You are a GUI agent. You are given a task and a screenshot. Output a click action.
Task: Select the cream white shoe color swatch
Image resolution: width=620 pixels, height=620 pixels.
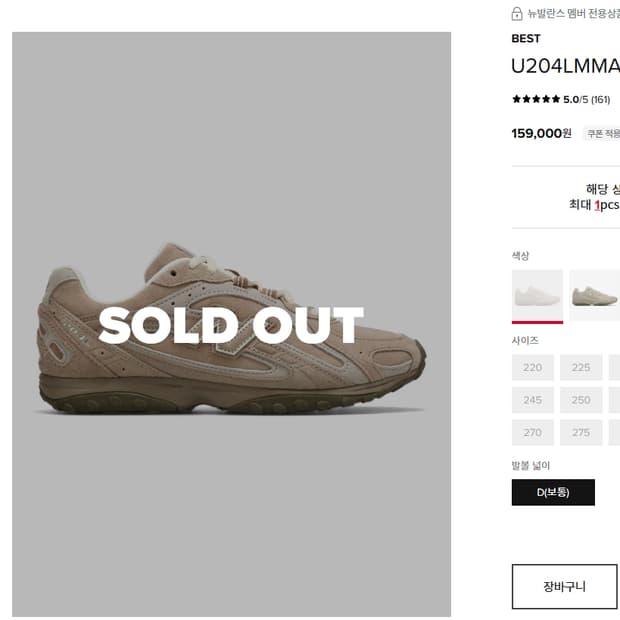point(537,295)
